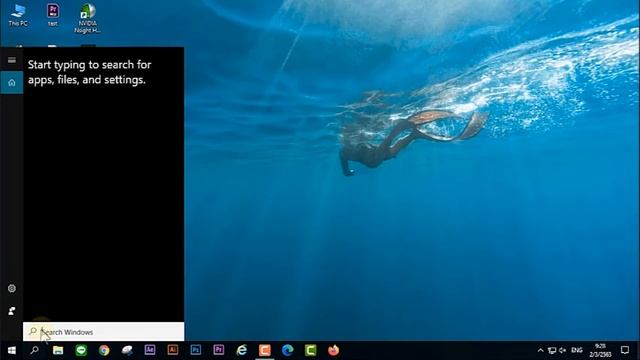Open This PC desktop icon

pyautogui.click(x=18, y=16)
